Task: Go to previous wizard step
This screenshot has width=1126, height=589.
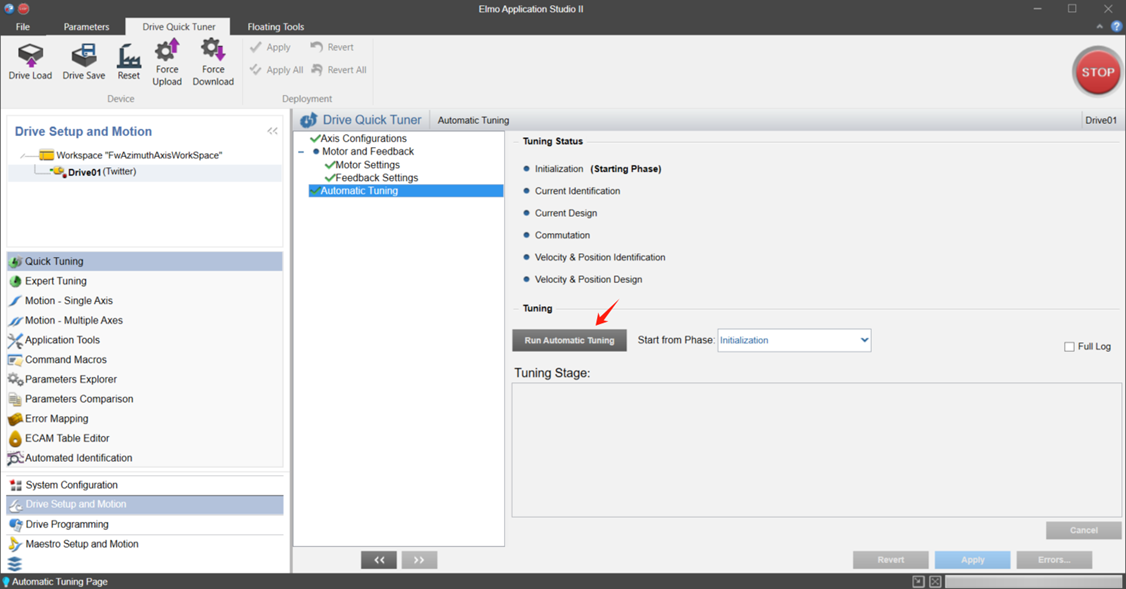Action: click(379, 560)
